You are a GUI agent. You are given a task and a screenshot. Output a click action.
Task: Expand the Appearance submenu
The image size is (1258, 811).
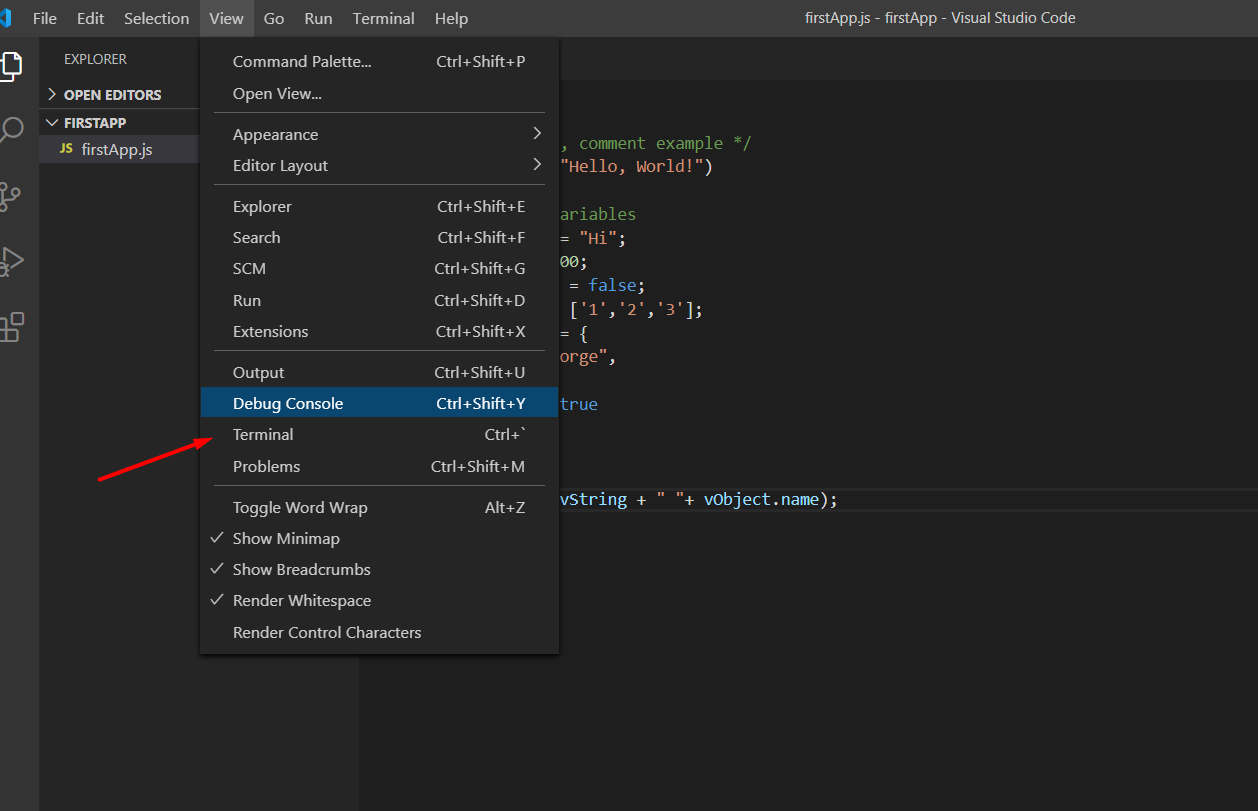click(x=379, y=134)
